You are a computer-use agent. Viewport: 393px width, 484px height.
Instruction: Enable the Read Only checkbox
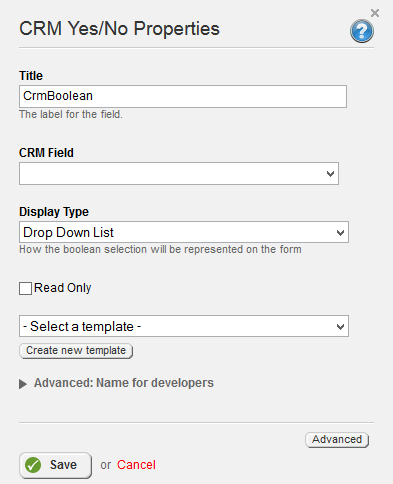point(25,288)
